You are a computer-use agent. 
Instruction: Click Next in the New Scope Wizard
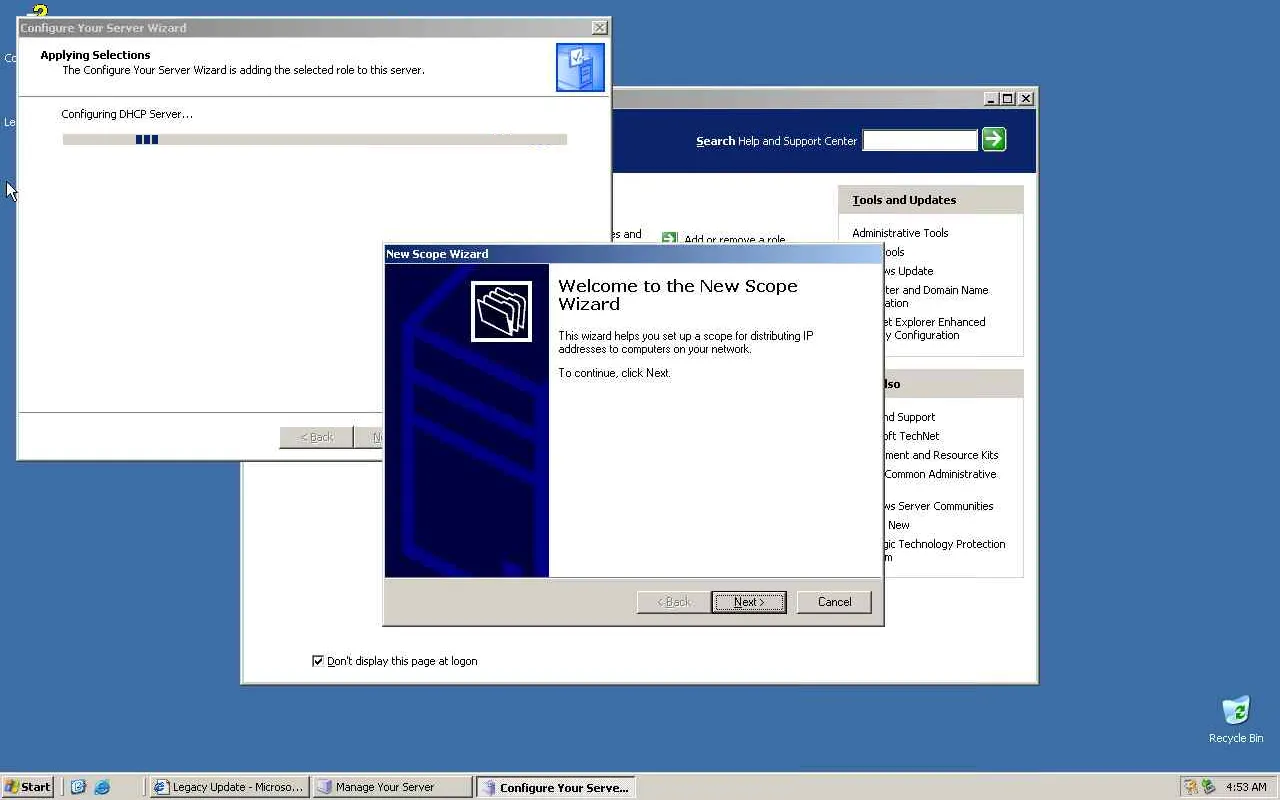point(748,602)
